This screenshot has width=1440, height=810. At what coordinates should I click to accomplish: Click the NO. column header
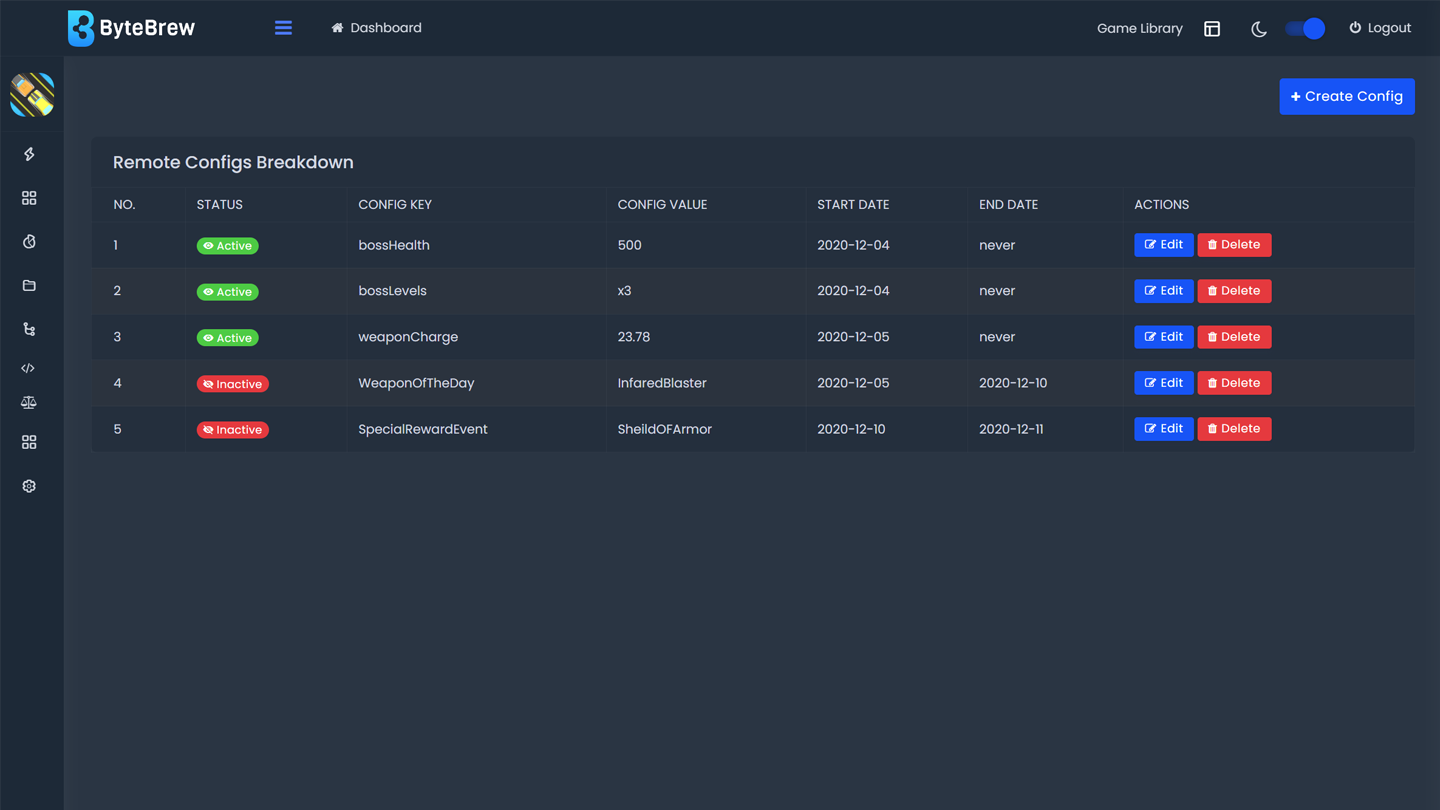(124, 204)
